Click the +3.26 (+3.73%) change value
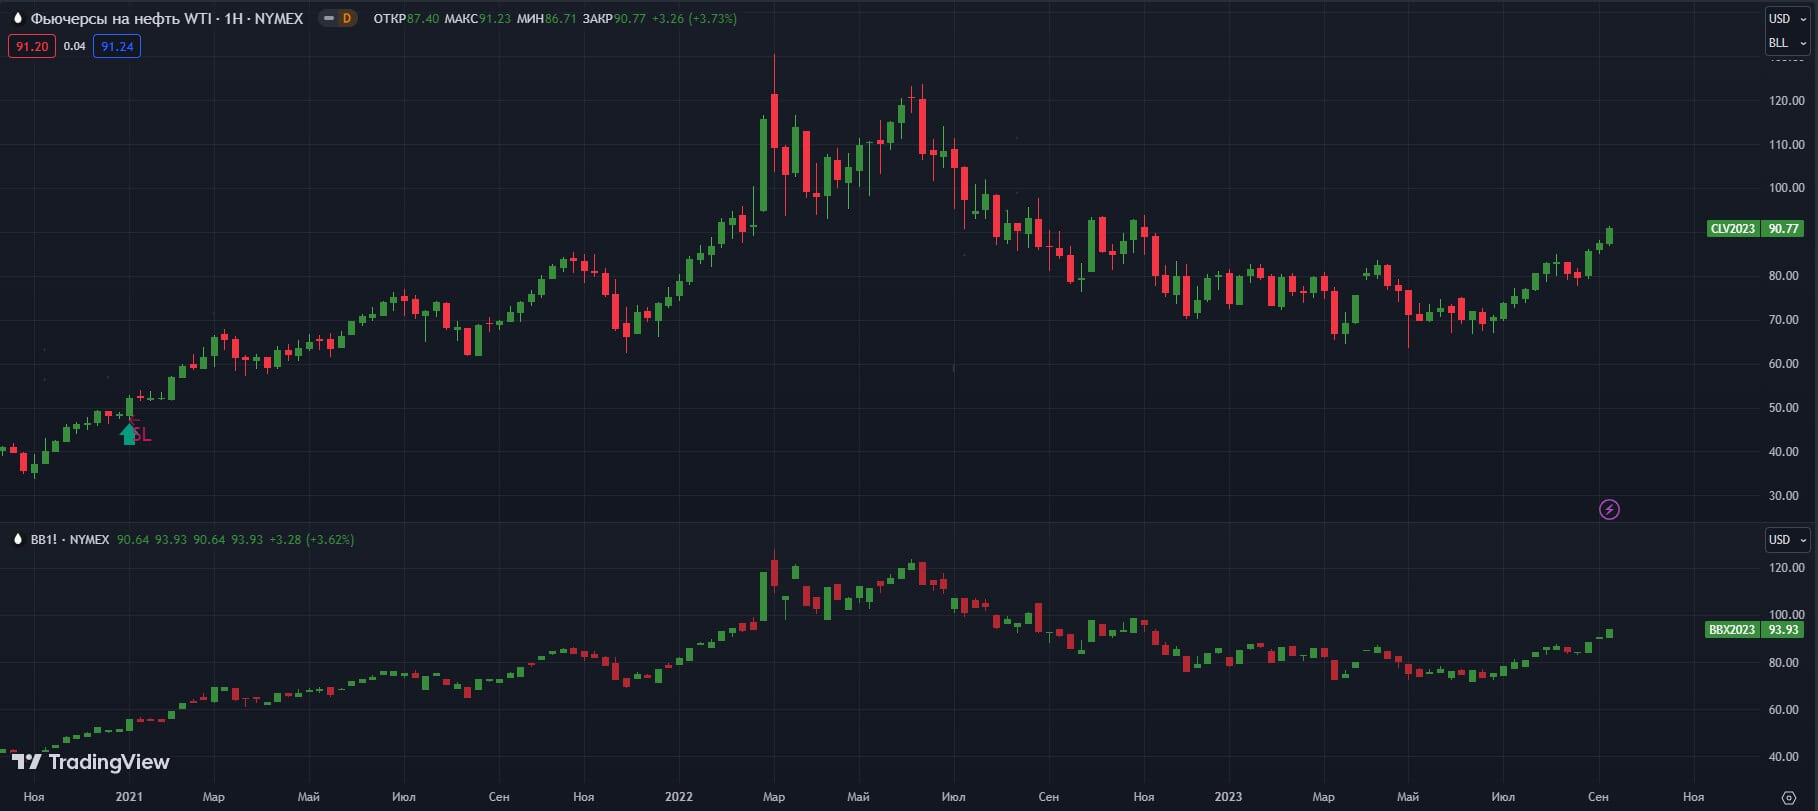The height and width of the screenshot is (811, 1818). (694, 18)
